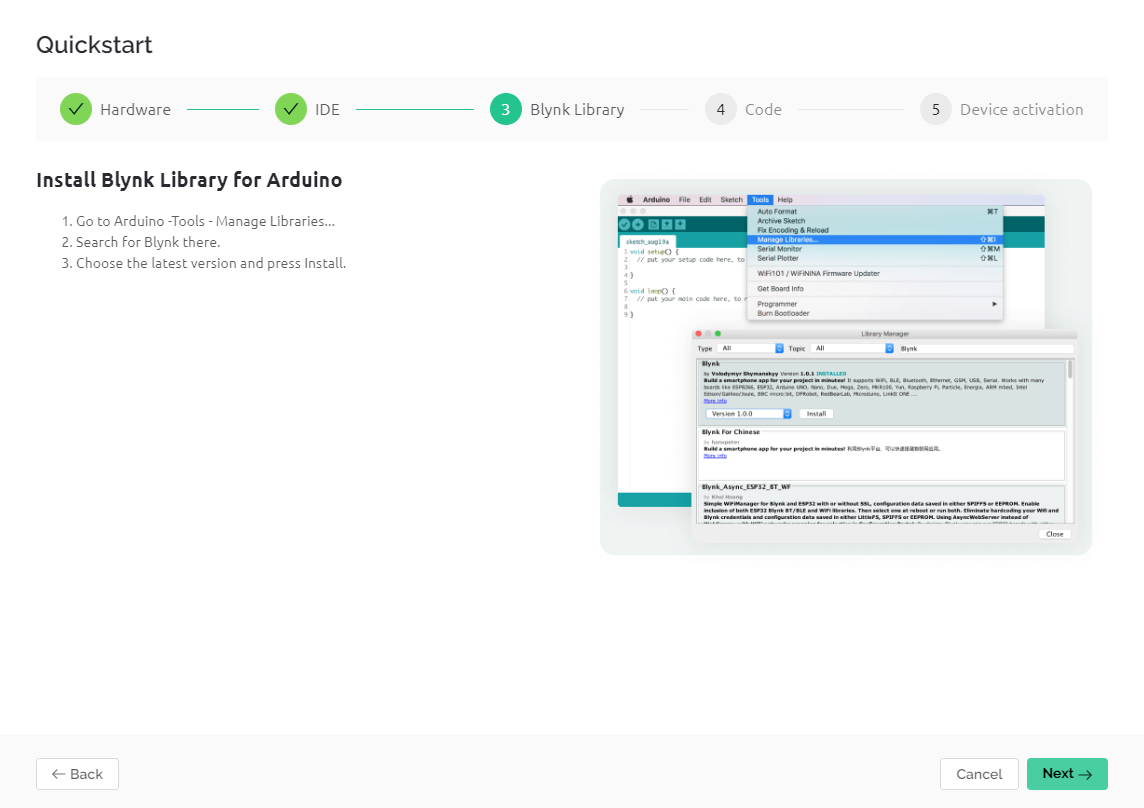The width and height of the screenshot is (1144, 808).
Task: Select Manage Libraries from the Tools menu
Action: point(790,240)
